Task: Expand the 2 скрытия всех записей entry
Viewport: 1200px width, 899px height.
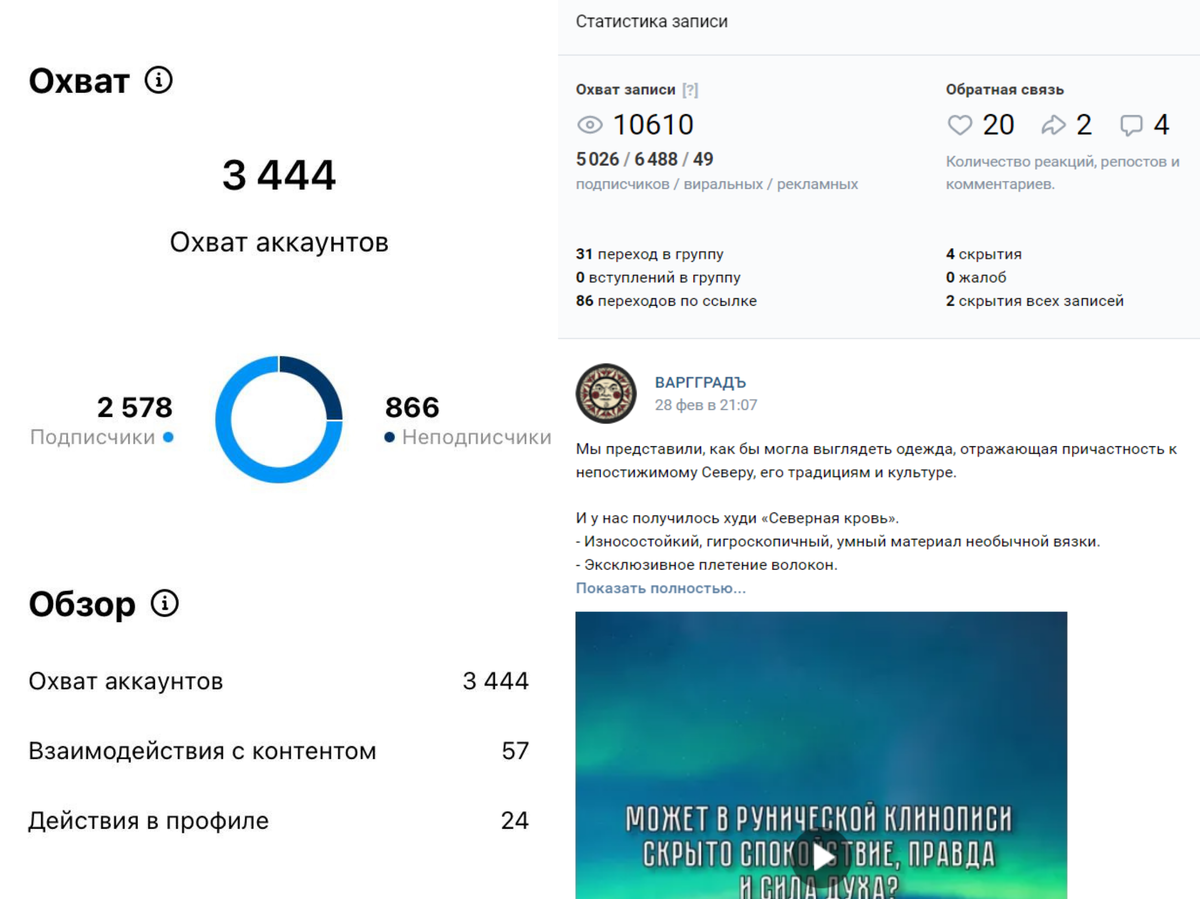Action: click(1035, 300)
